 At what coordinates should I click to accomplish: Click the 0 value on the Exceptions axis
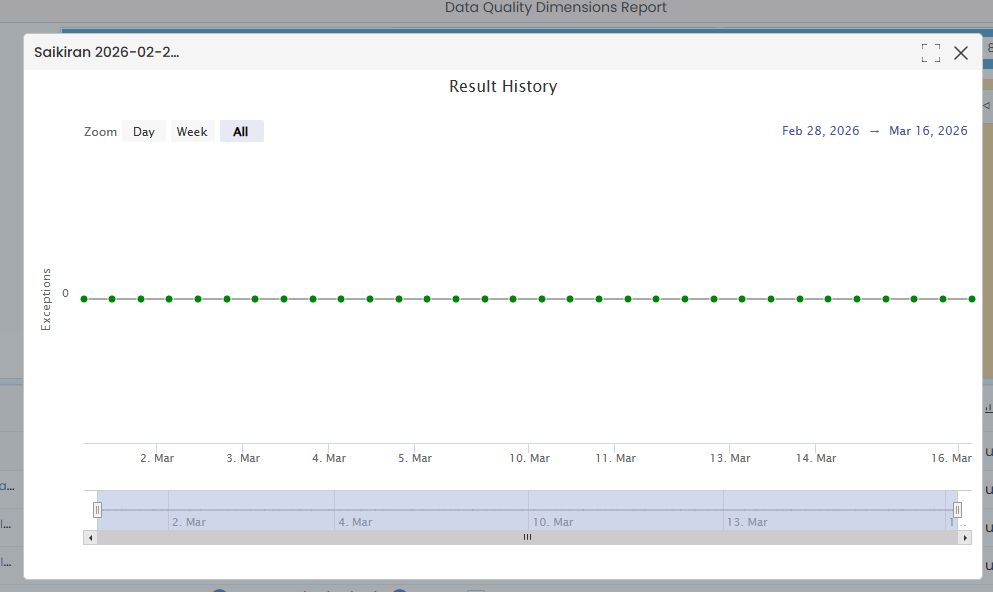click(x=65, y=293)
